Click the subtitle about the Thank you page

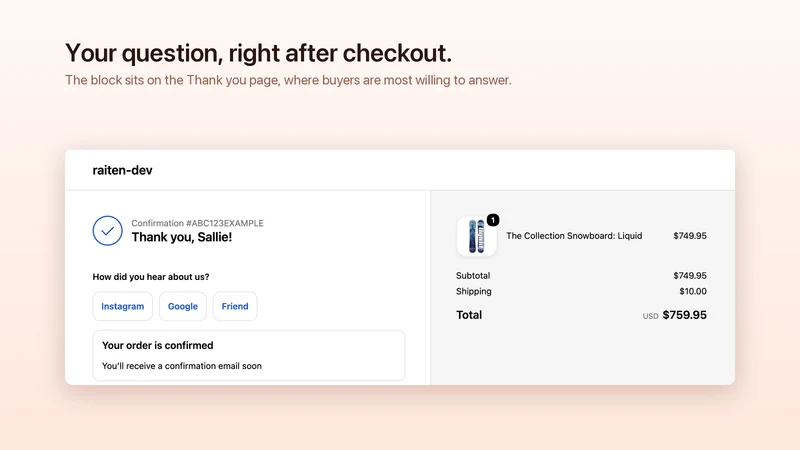coord(288,81)
